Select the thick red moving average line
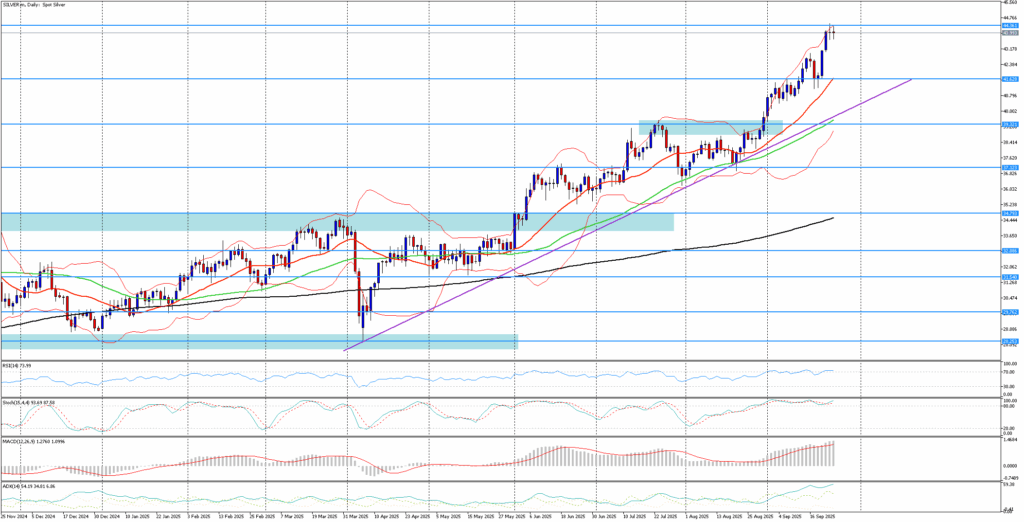The width and height of the screenshot is (1024, 522). pyautogui.click(x=800, y=110)
